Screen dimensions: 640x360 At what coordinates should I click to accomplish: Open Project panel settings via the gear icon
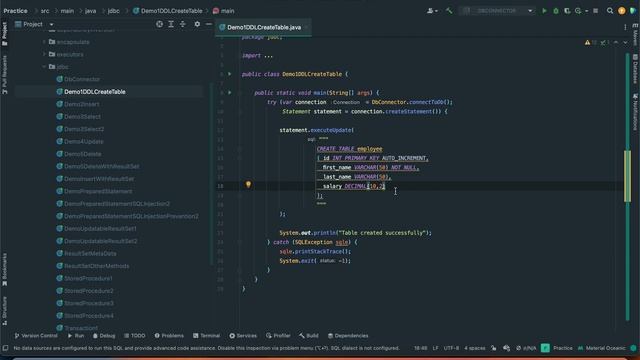[x=197, y=24]
